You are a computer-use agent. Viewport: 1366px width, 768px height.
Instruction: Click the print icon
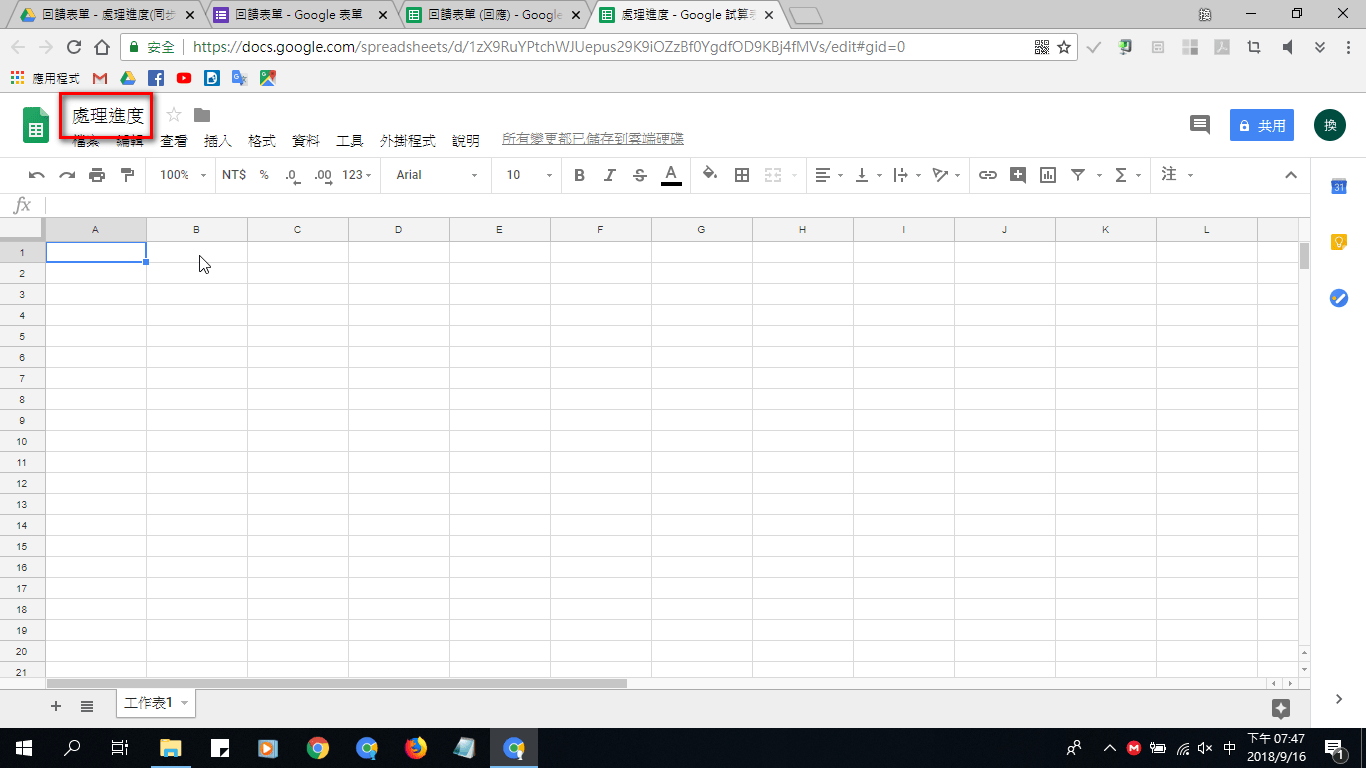click(97, 175)
